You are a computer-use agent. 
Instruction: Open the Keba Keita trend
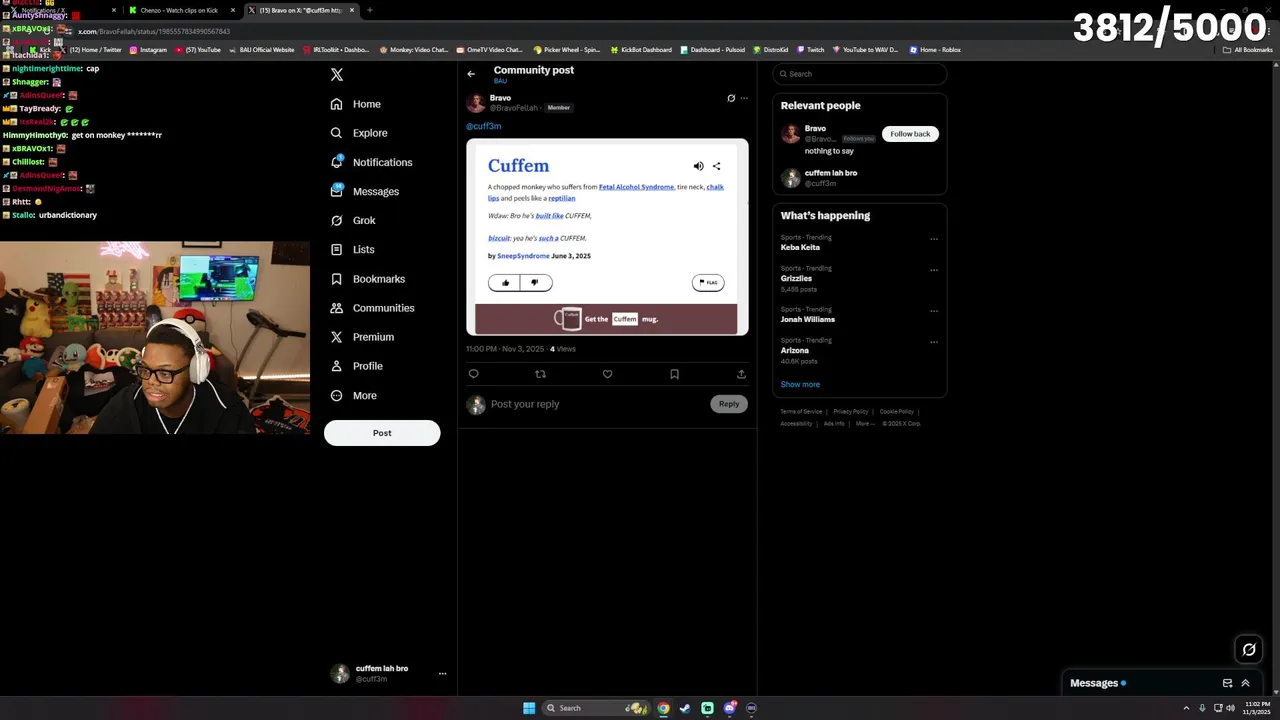coord(800,247)
